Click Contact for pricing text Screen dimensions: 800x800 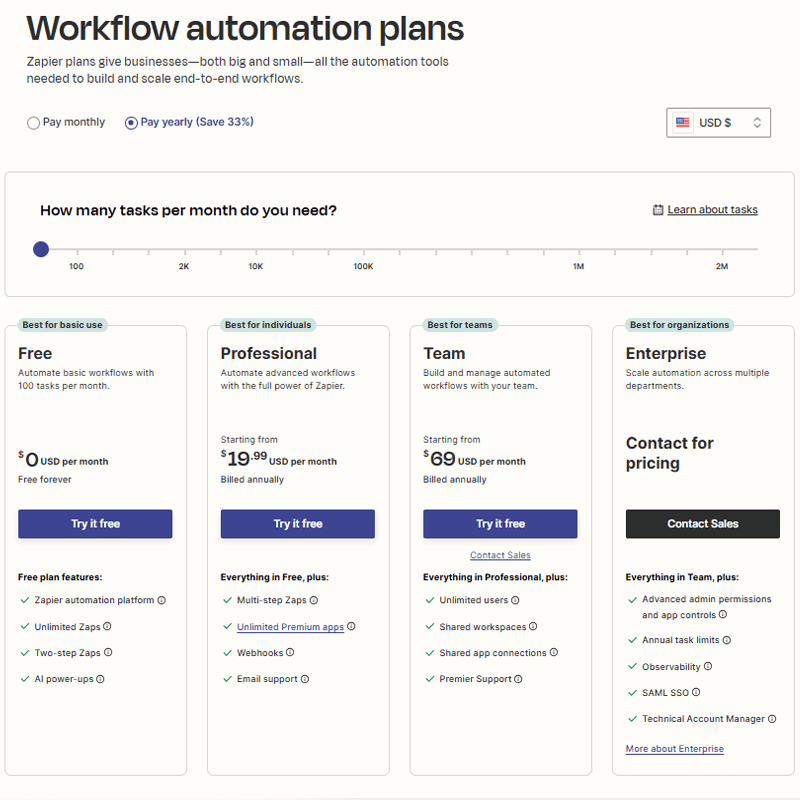pyautogui.click(x=669, y=453)
